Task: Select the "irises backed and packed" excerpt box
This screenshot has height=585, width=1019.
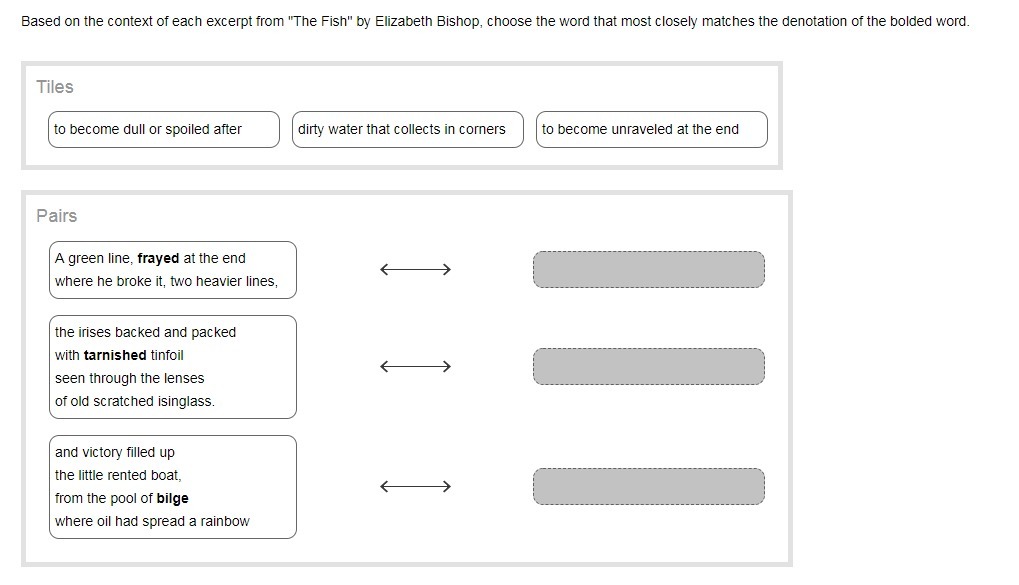Action: click(172, 367)
